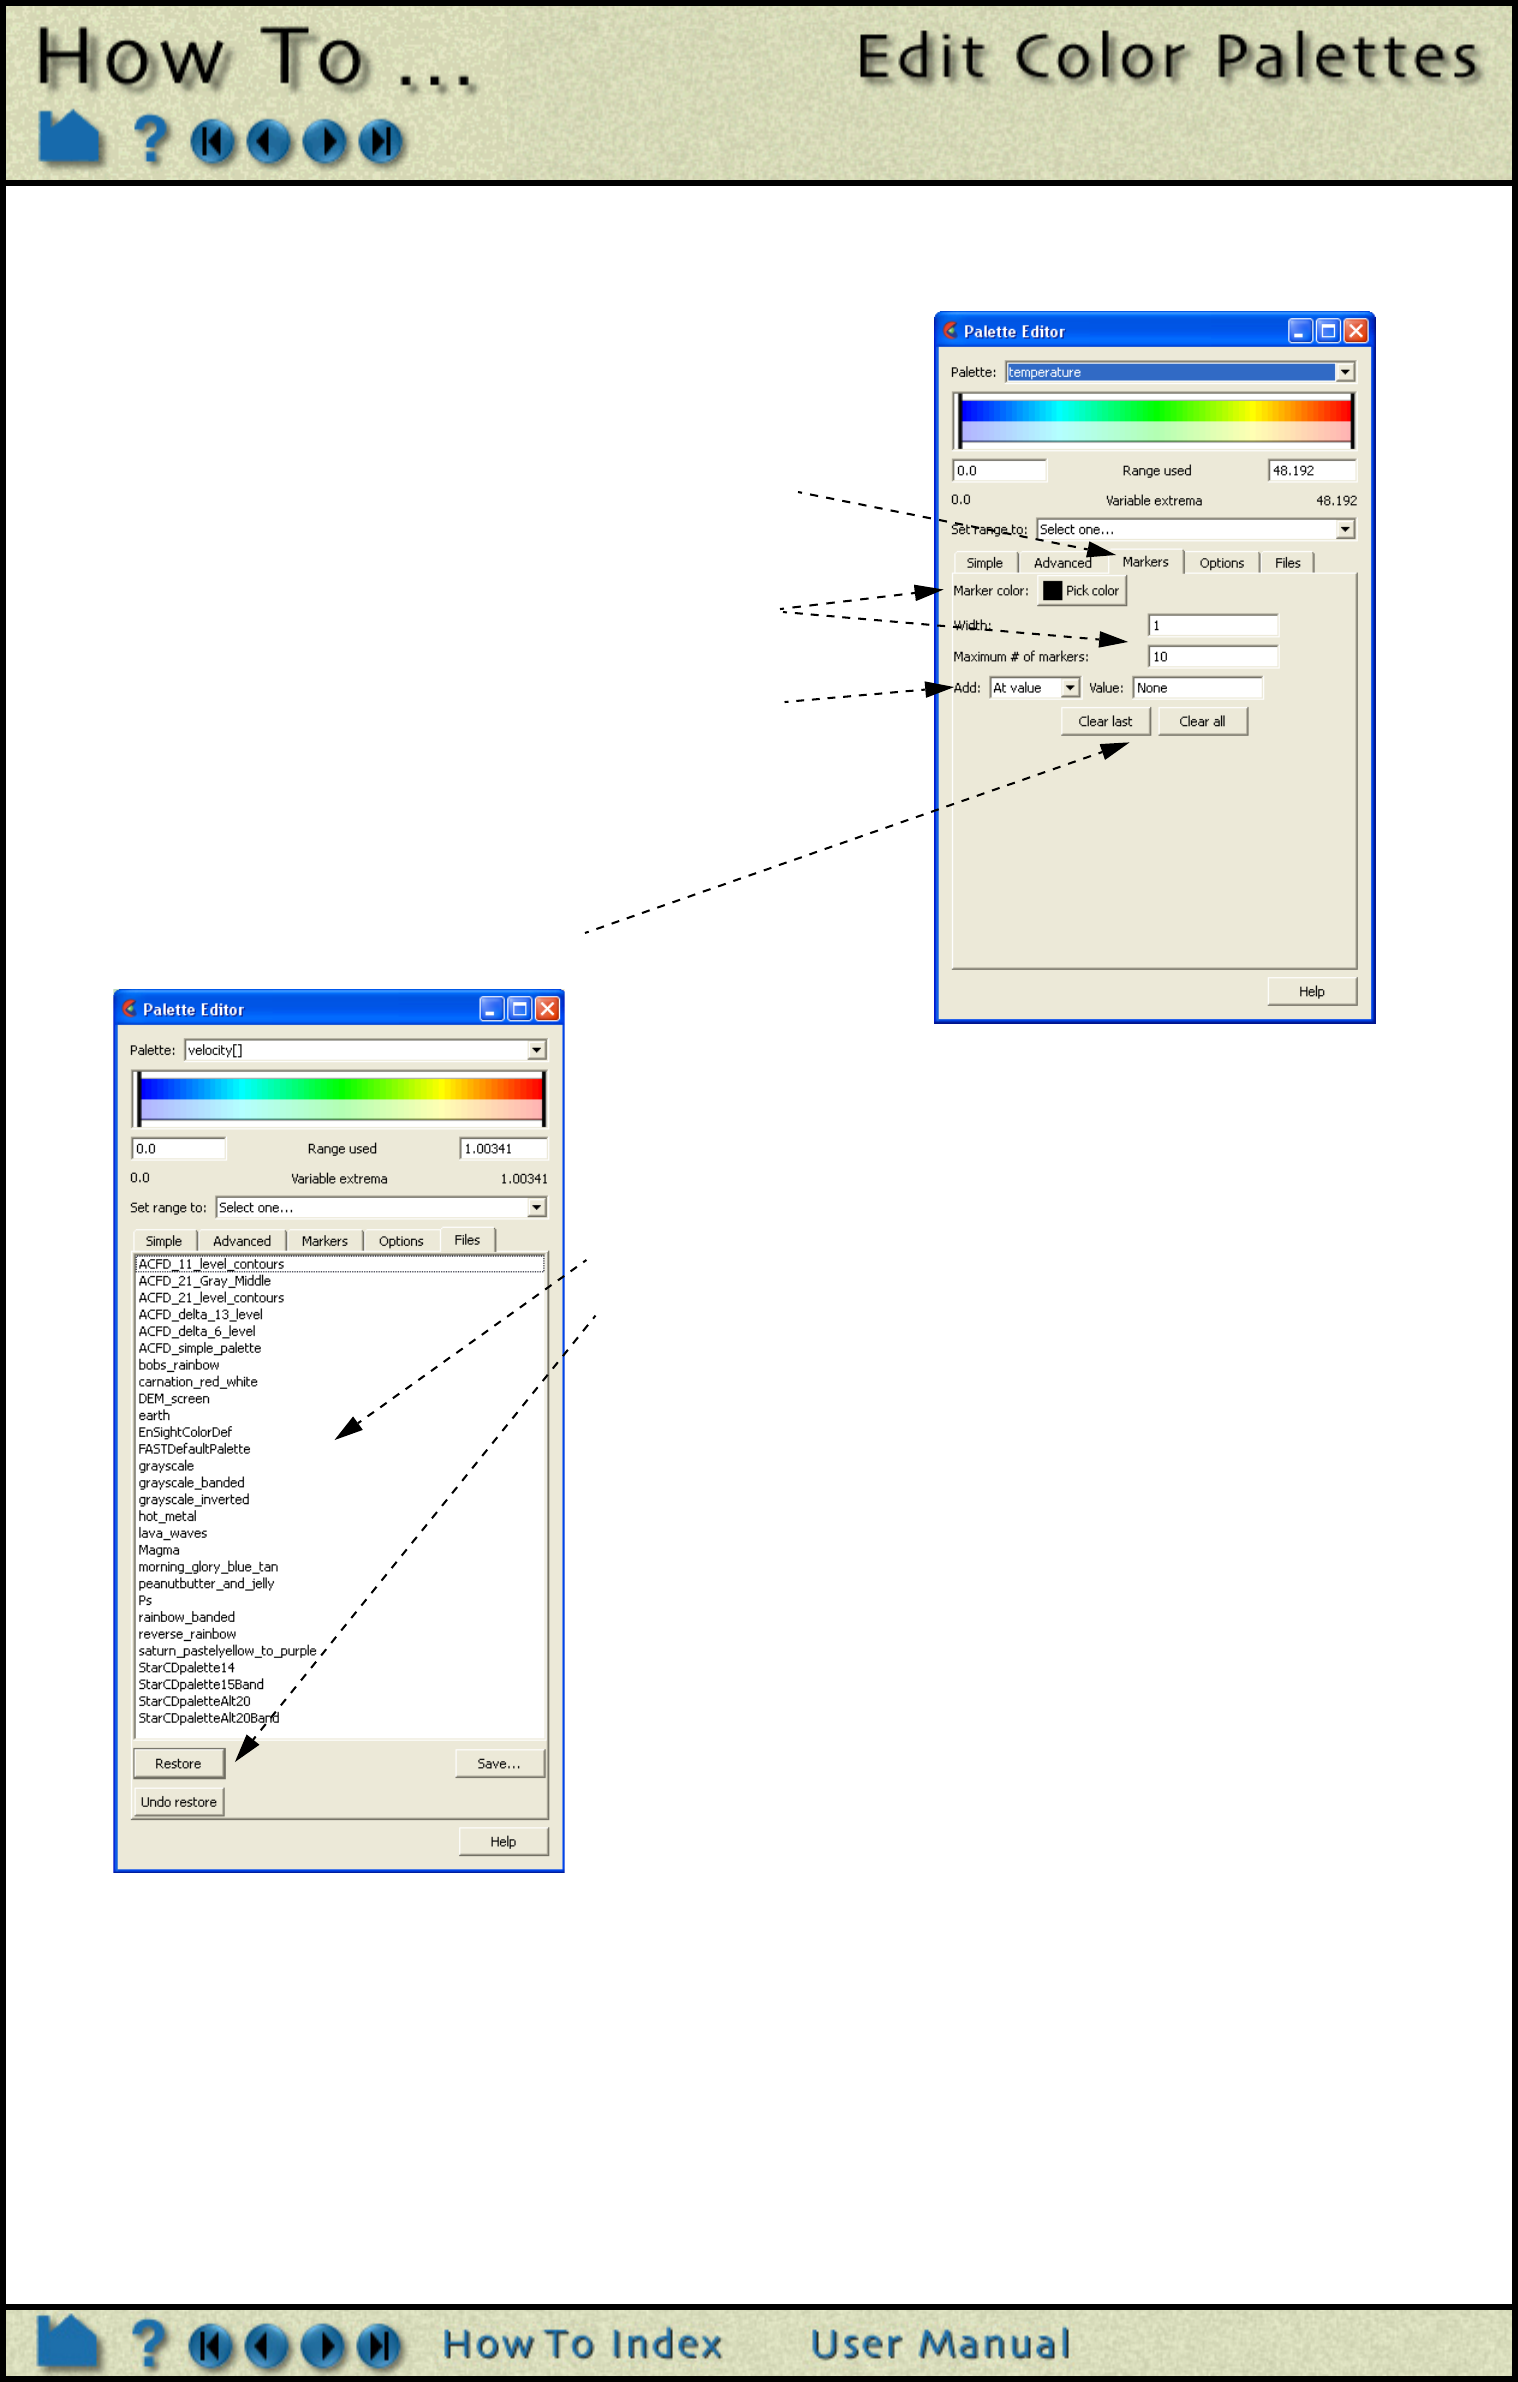Open Set range to dropdown in temperature editor
Viewport: 1518px width, 2382px height.
pos(1345,529)
